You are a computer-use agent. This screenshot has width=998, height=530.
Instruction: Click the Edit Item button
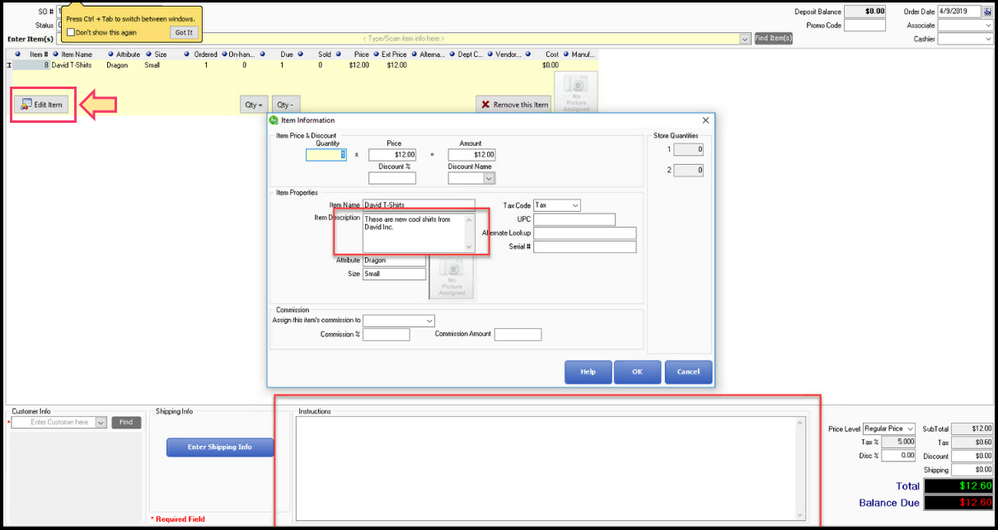coord(42,105)
